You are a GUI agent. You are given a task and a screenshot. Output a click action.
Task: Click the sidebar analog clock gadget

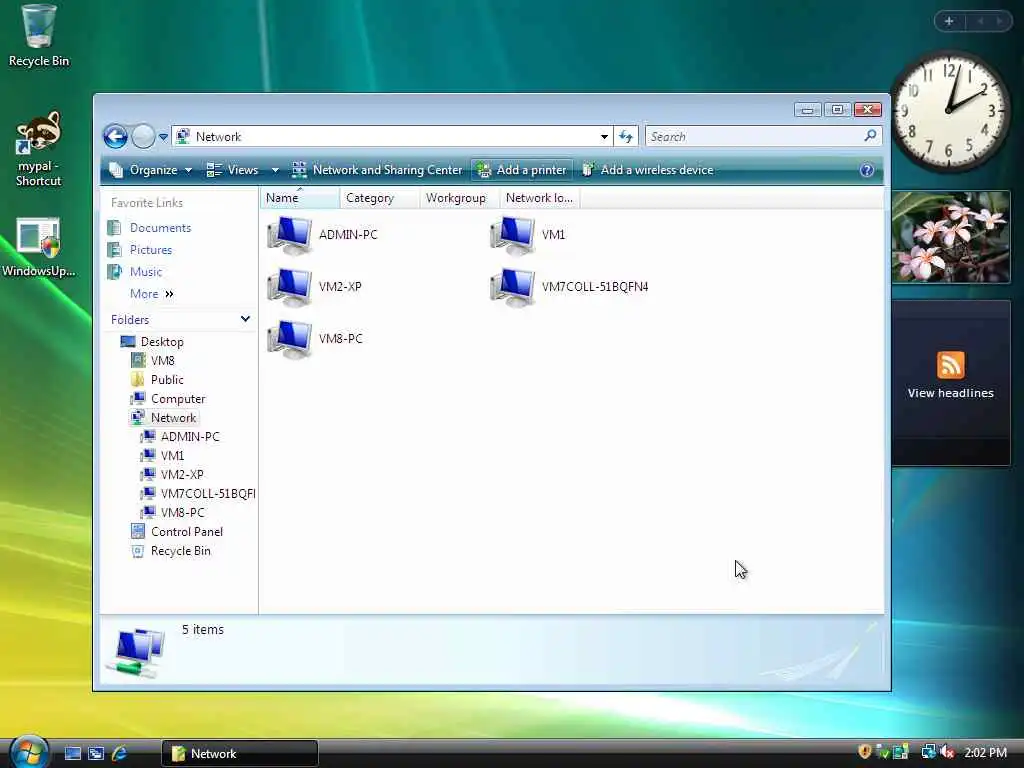point(949,112)
